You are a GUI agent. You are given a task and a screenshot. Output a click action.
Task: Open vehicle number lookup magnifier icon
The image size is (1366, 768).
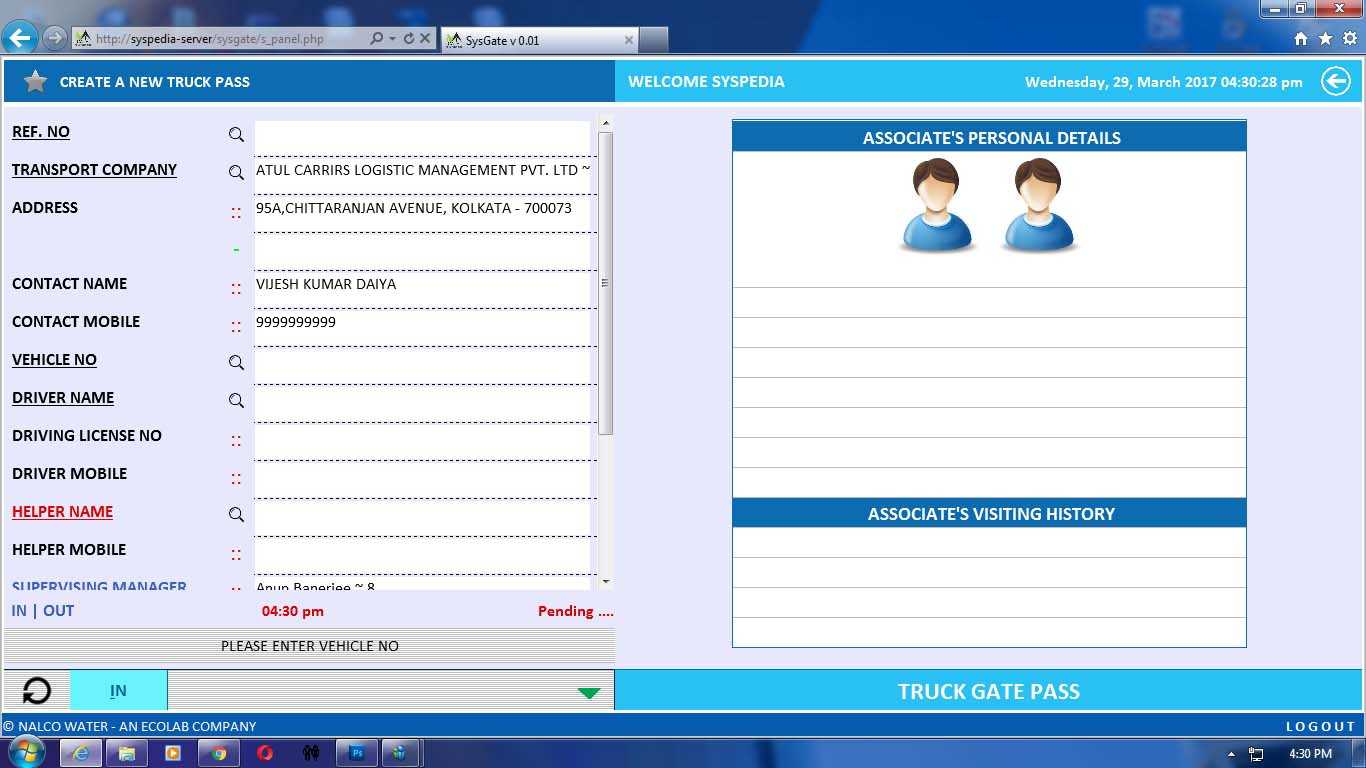click(236, 362)
